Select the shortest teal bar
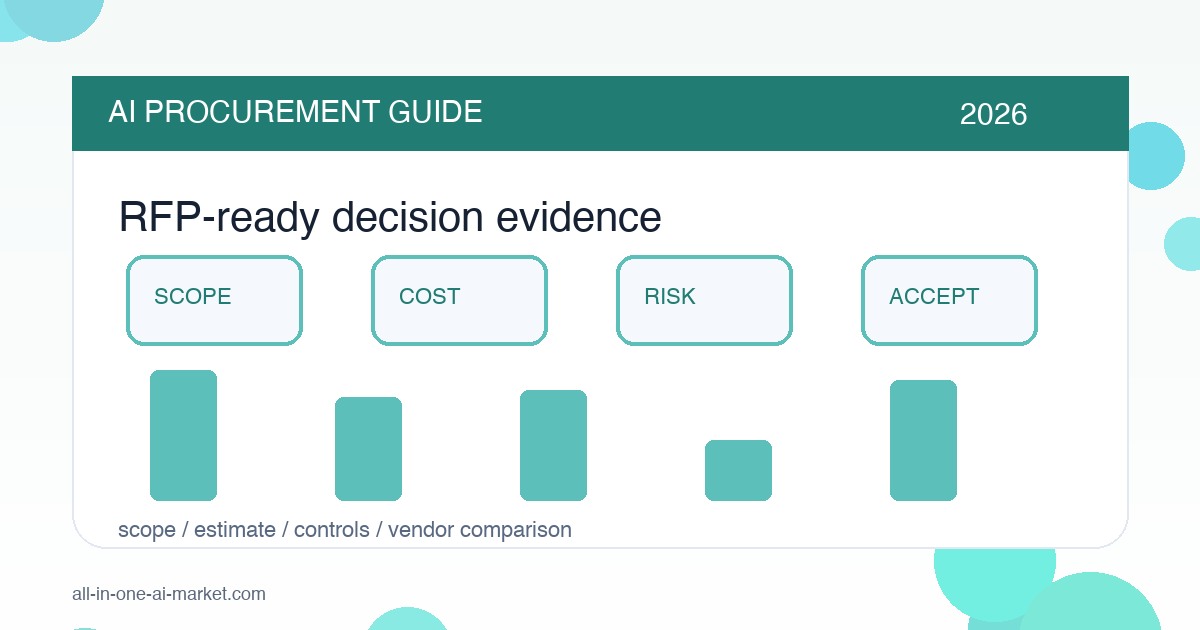Screen dimensions: 1200x630 738,470
